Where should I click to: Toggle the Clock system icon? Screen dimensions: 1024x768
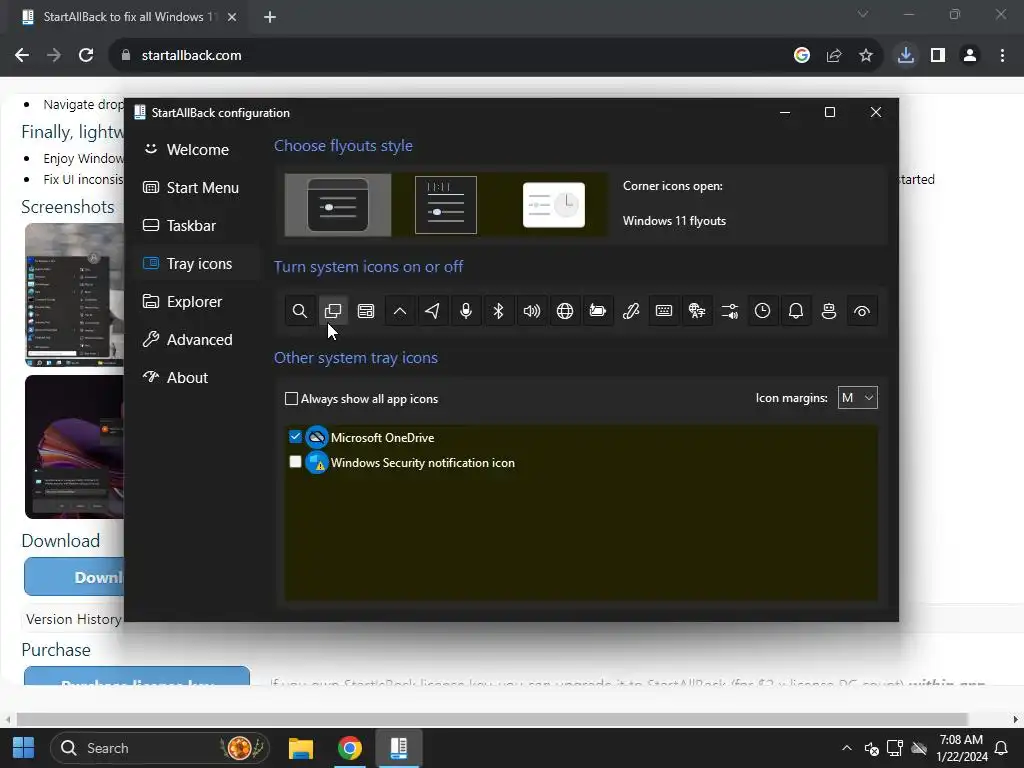pos(763,311)
